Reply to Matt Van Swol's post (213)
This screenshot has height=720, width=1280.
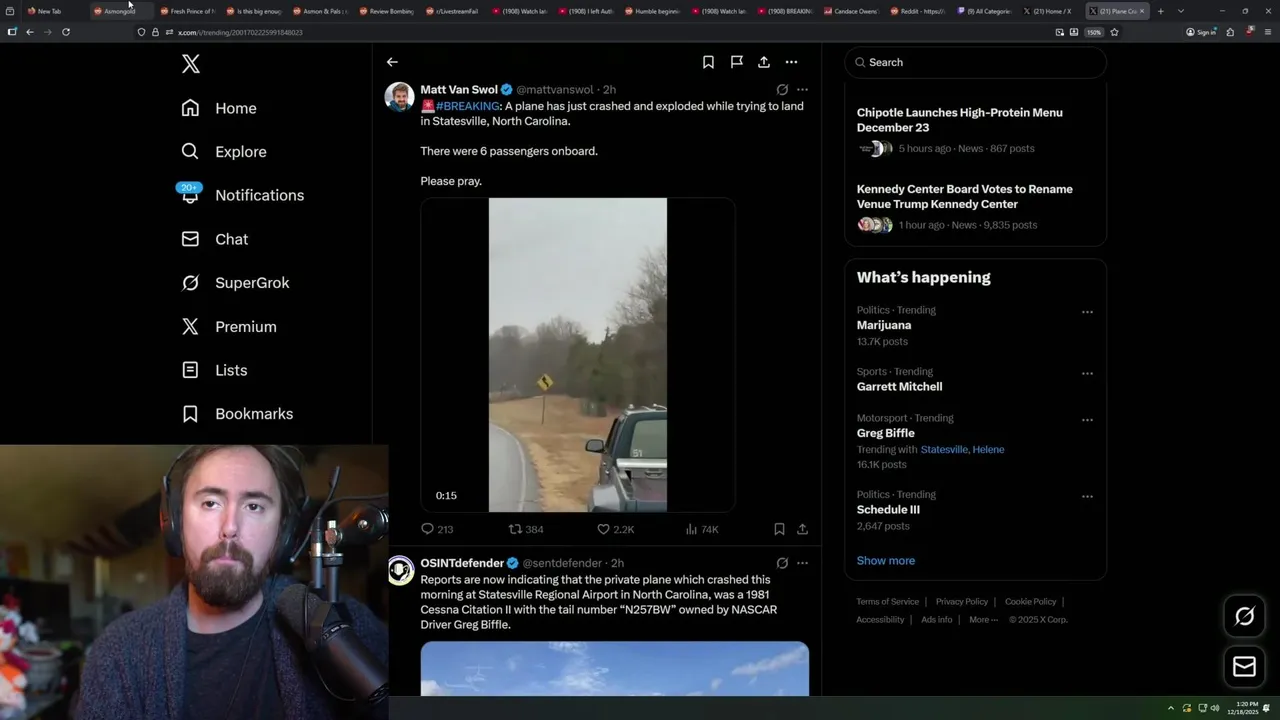[x=437, y=529]
